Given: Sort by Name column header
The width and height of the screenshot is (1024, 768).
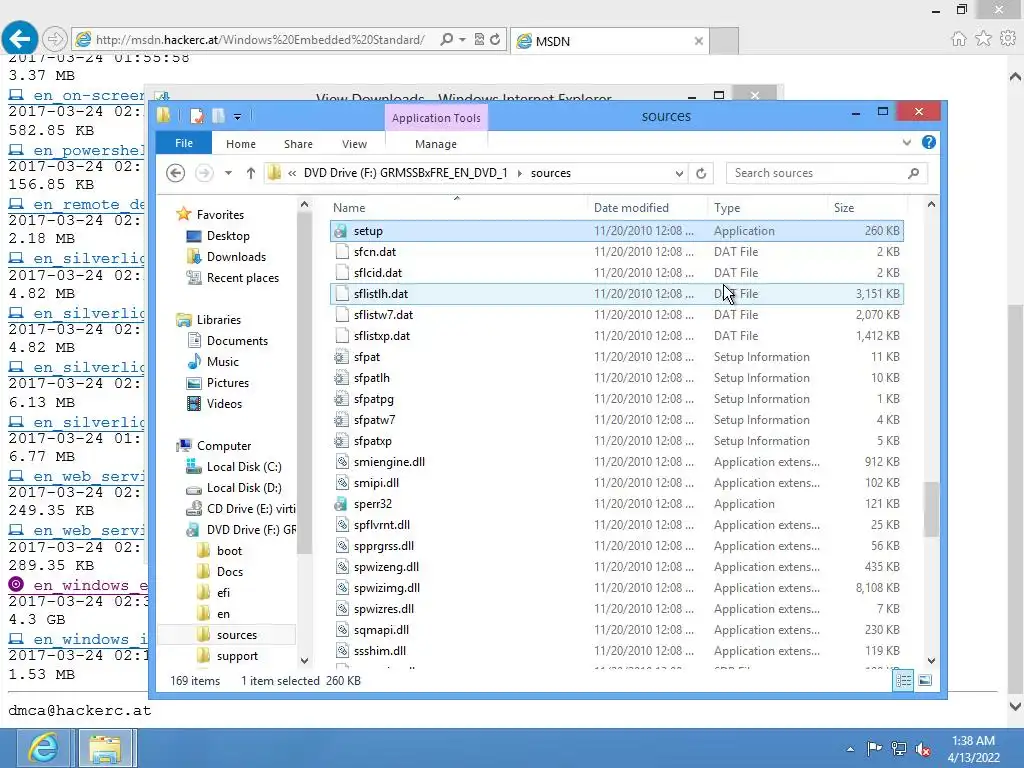Looking at the screenshot, I should pyautogui.click(x=457, y=208).
